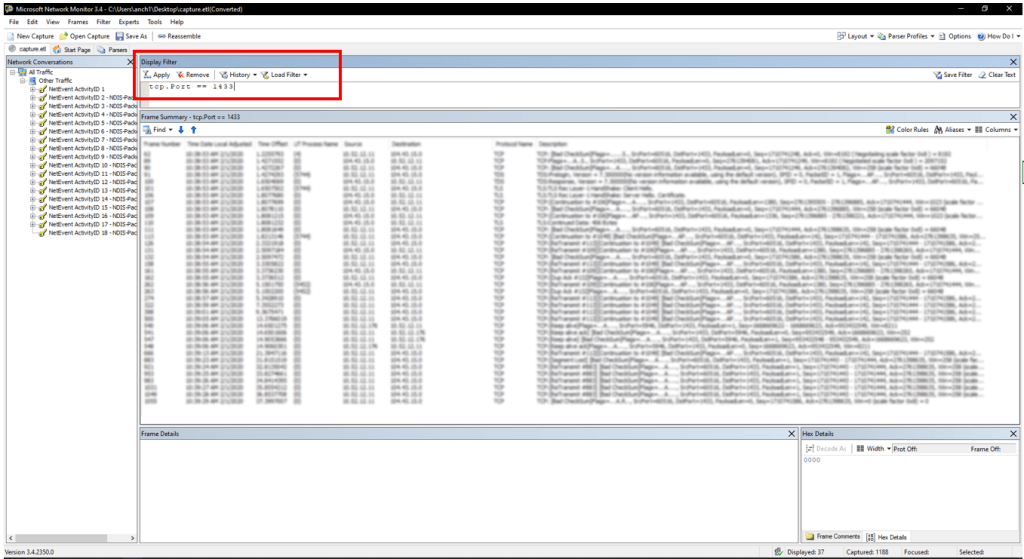The image size is (1024, 559).
Task: Open the filter History dropdown
Action: (x=238, y=75)
